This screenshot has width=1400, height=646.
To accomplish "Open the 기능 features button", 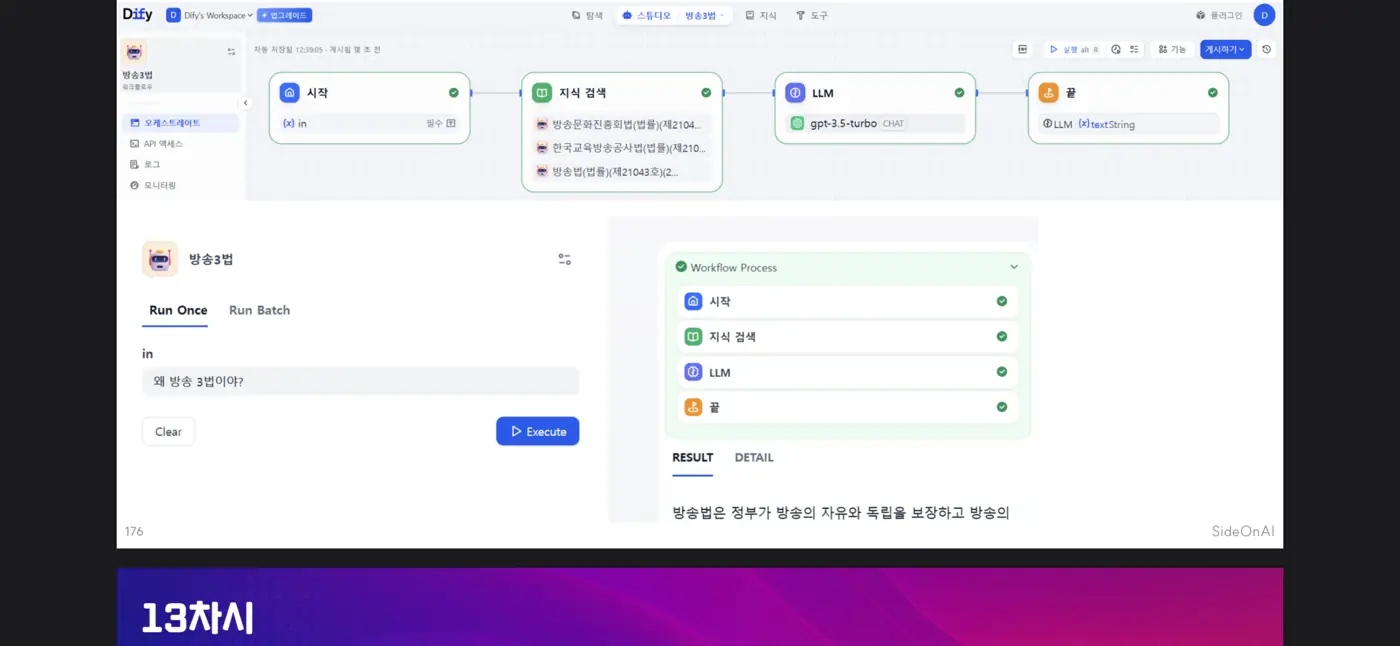I will click(x=1172, y=49).
